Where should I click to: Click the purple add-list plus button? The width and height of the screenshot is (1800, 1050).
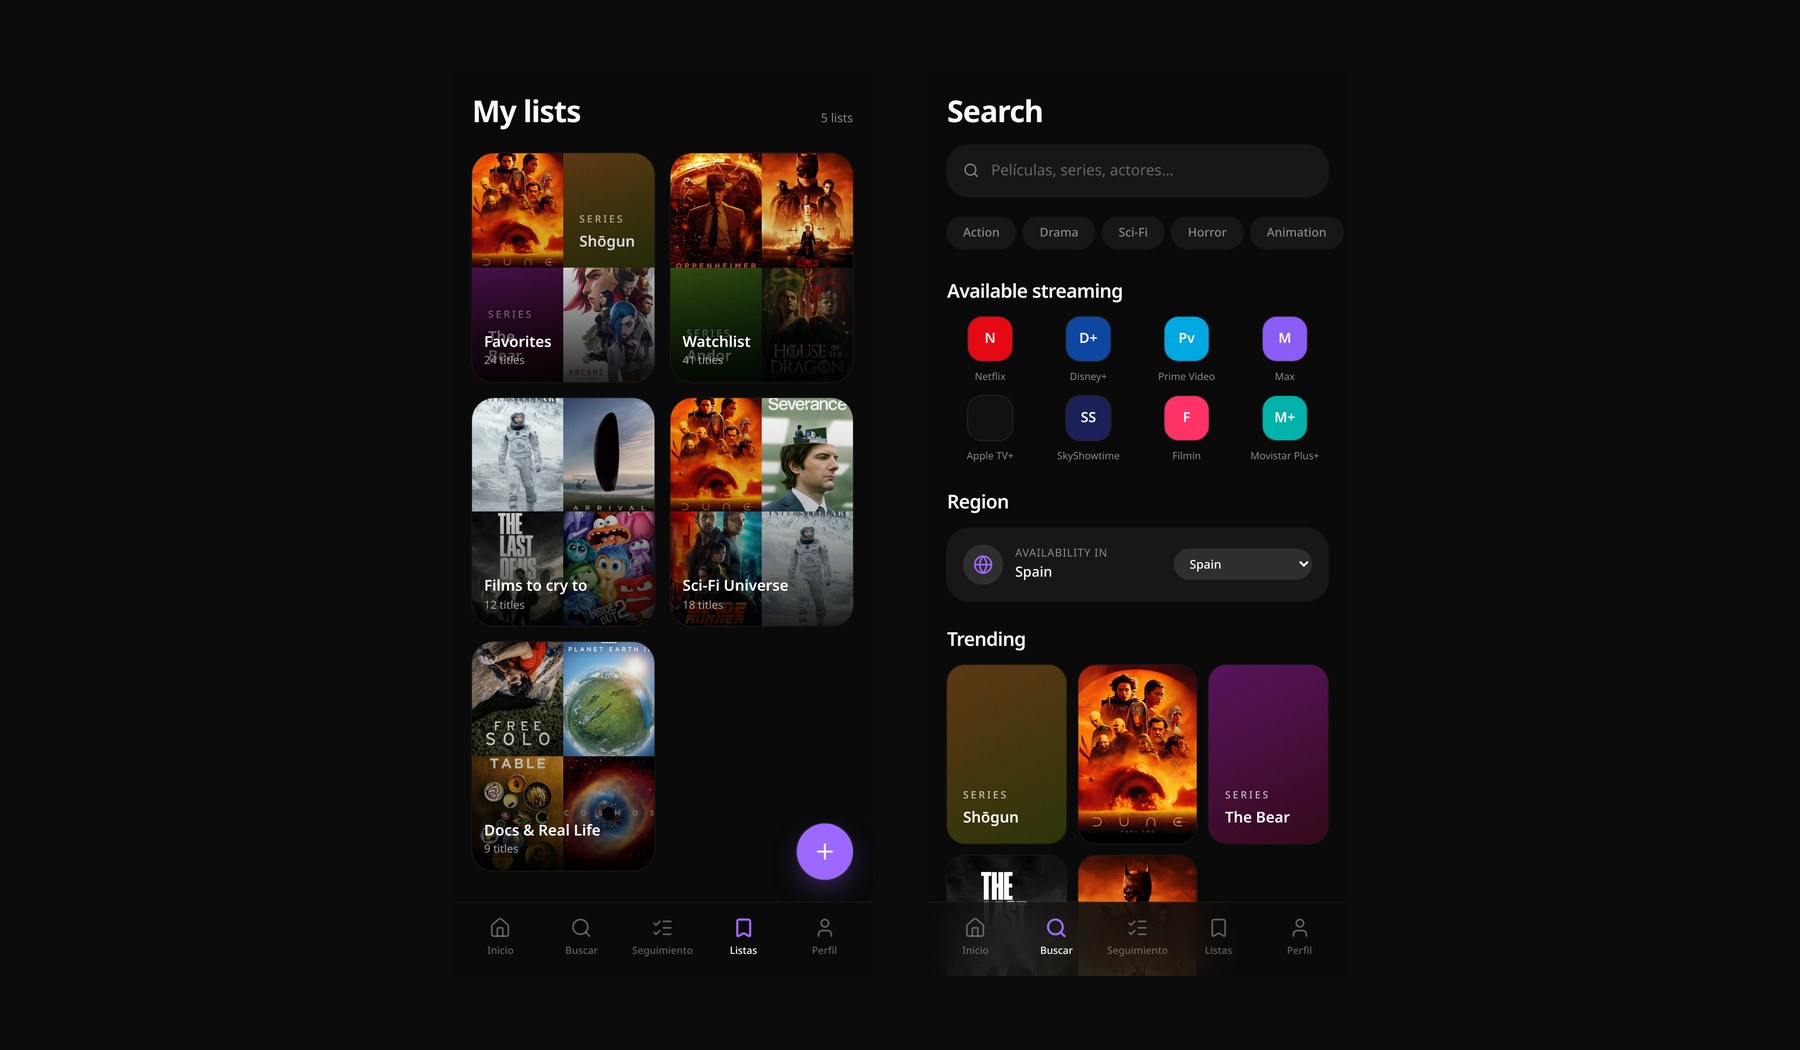(824, 851)
